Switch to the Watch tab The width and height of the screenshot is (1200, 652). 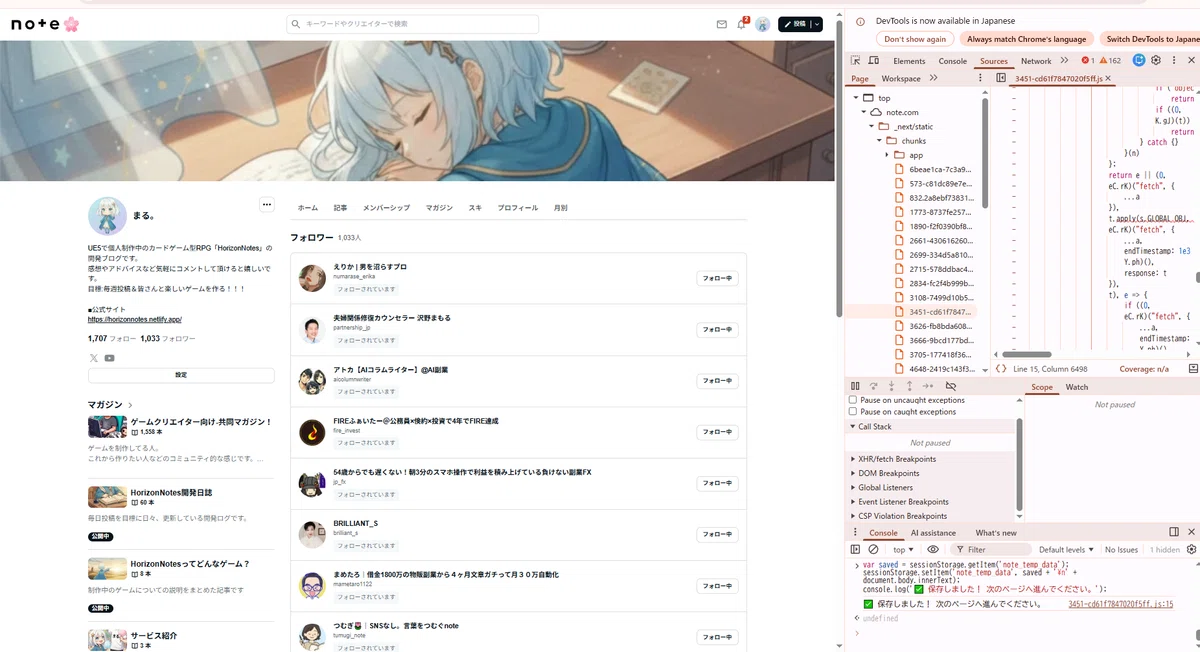1077,387
